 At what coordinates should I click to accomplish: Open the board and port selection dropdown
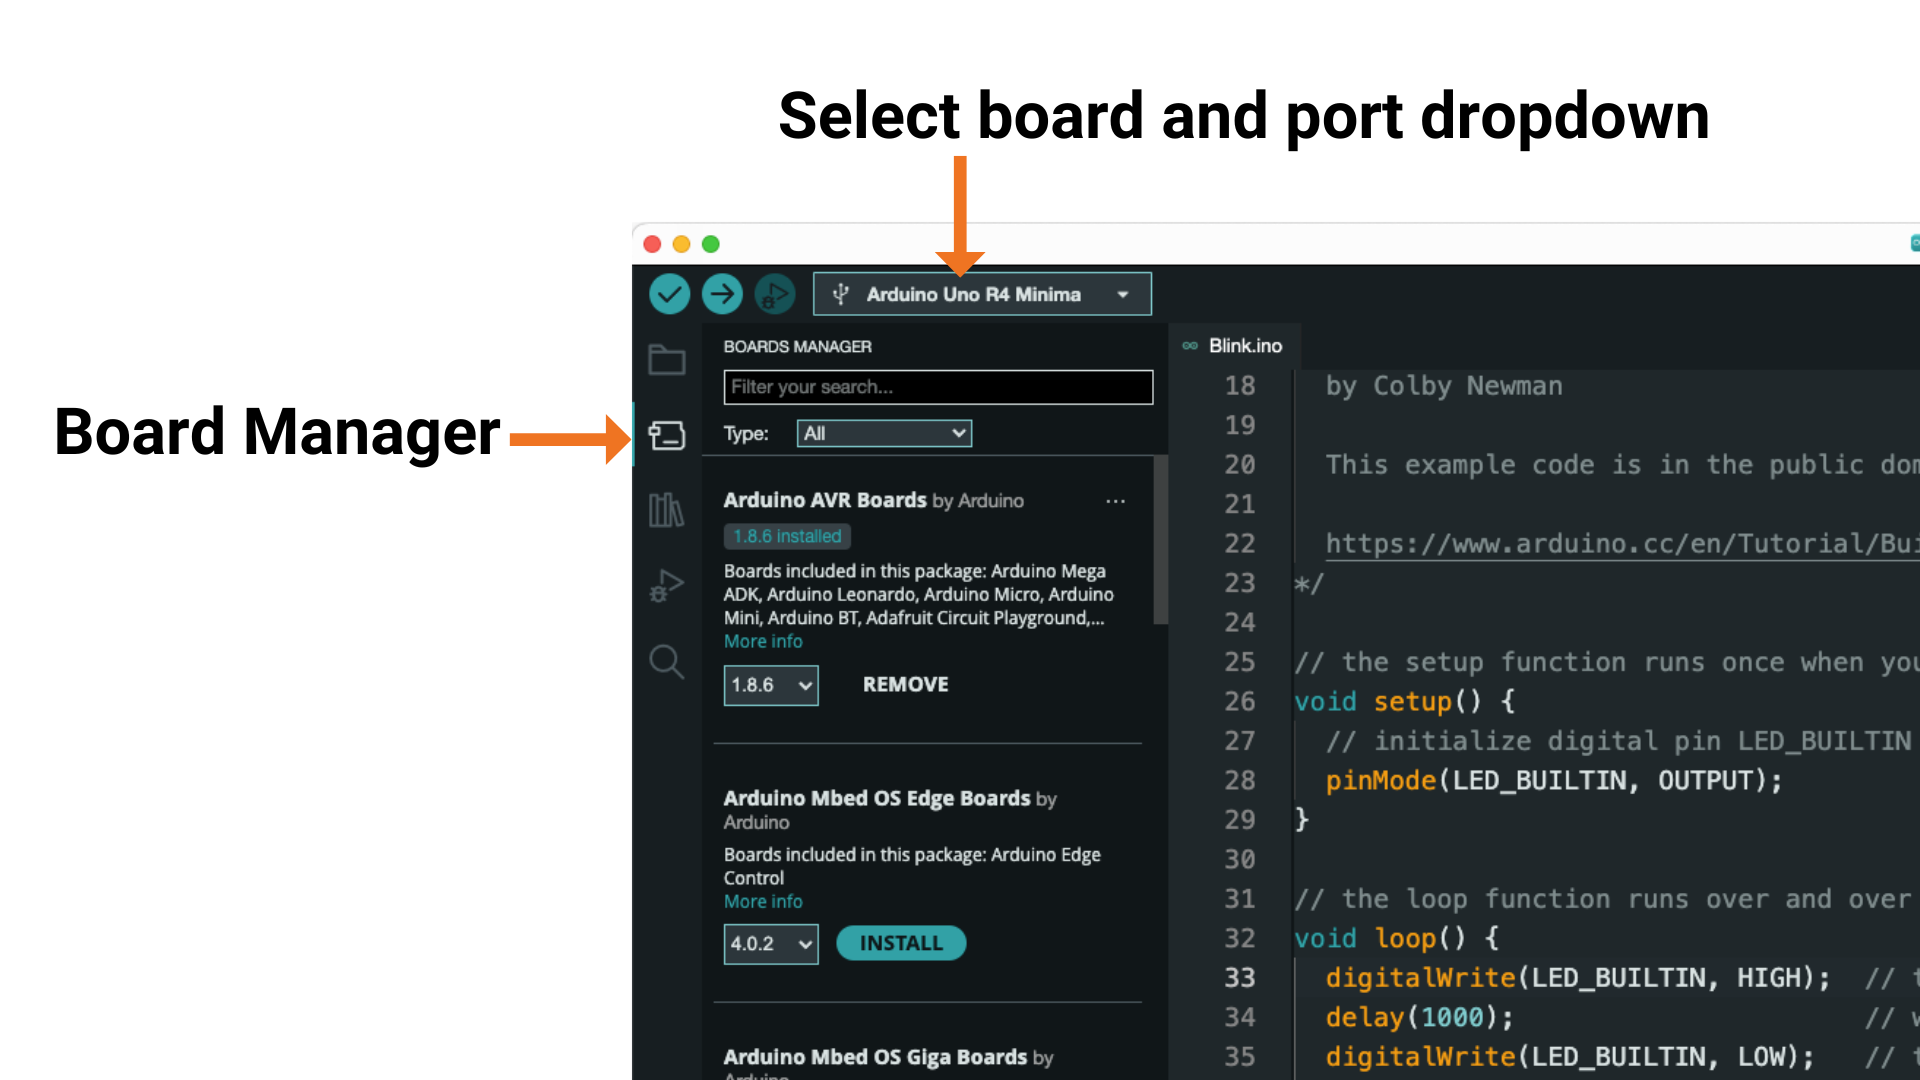tap(981, 293)
